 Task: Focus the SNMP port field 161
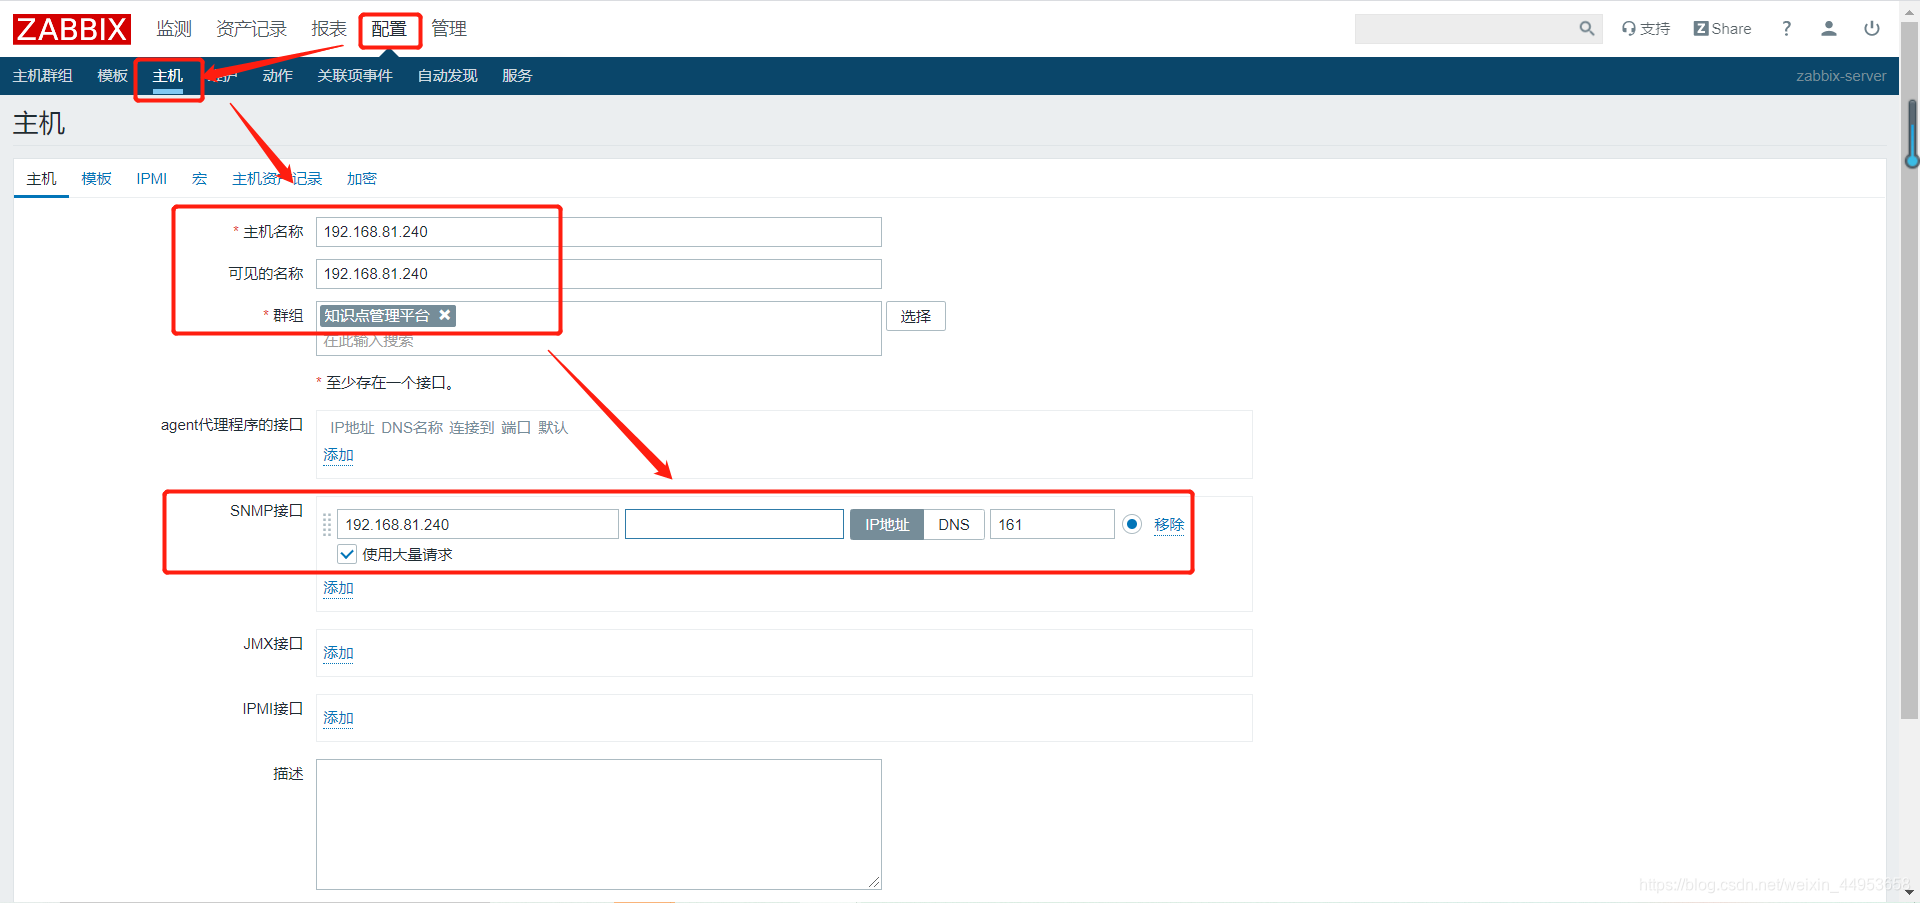coord(1052,524)
